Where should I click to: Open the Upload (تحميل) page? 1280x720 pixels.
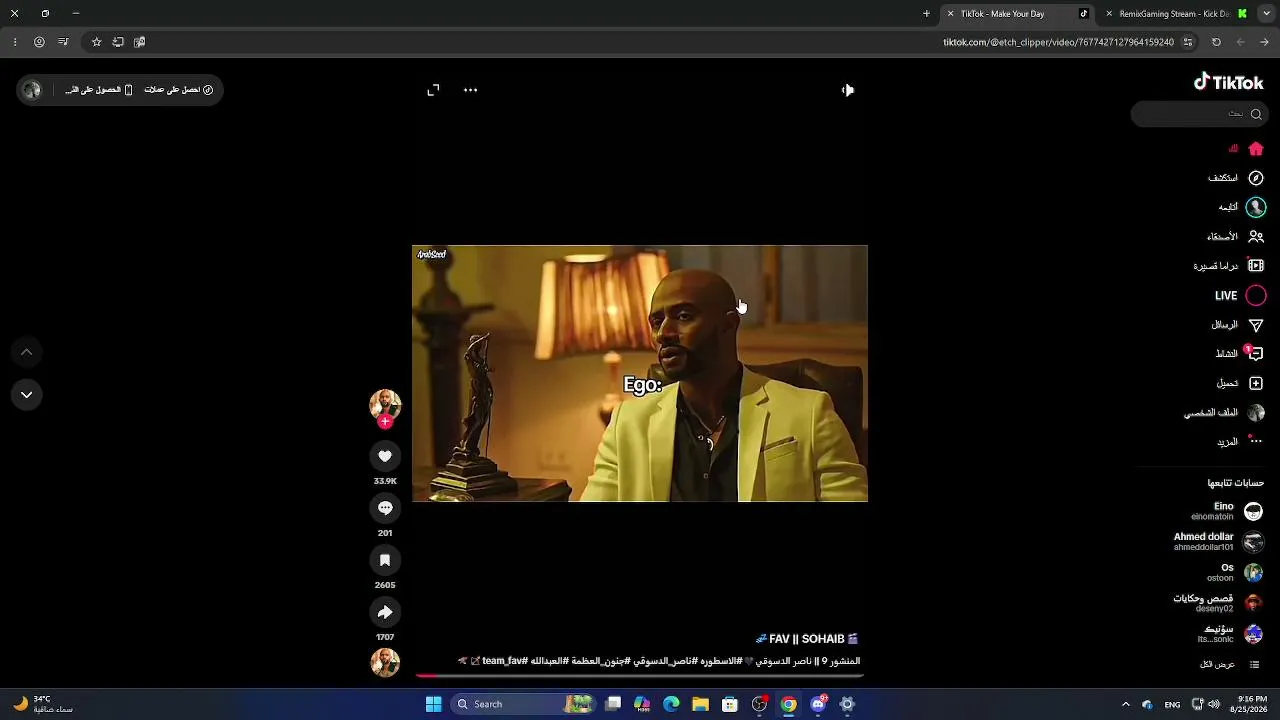point(1240,383)
